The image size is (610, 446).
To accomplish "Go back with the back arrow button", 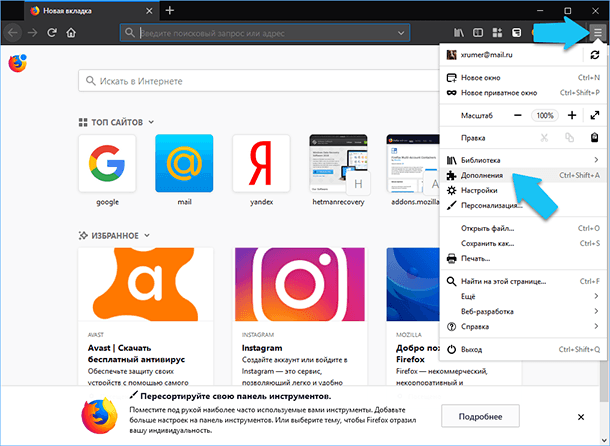I will pyautogui.click(x=13, y=33).
